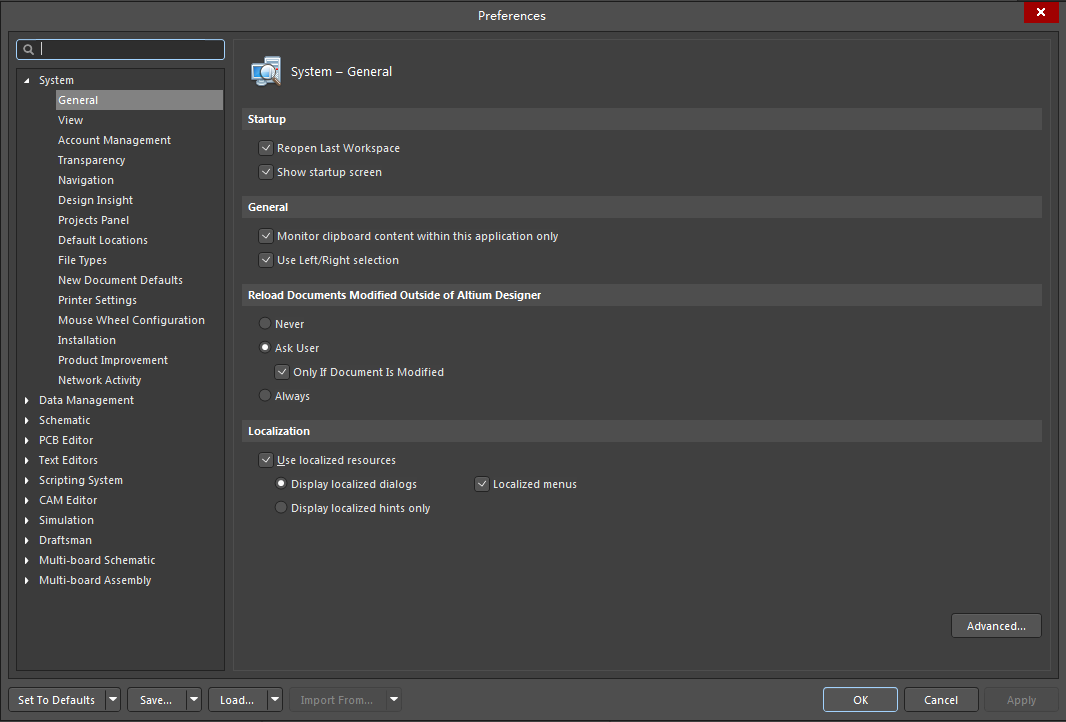Select the Never reload option

[265, 324]
